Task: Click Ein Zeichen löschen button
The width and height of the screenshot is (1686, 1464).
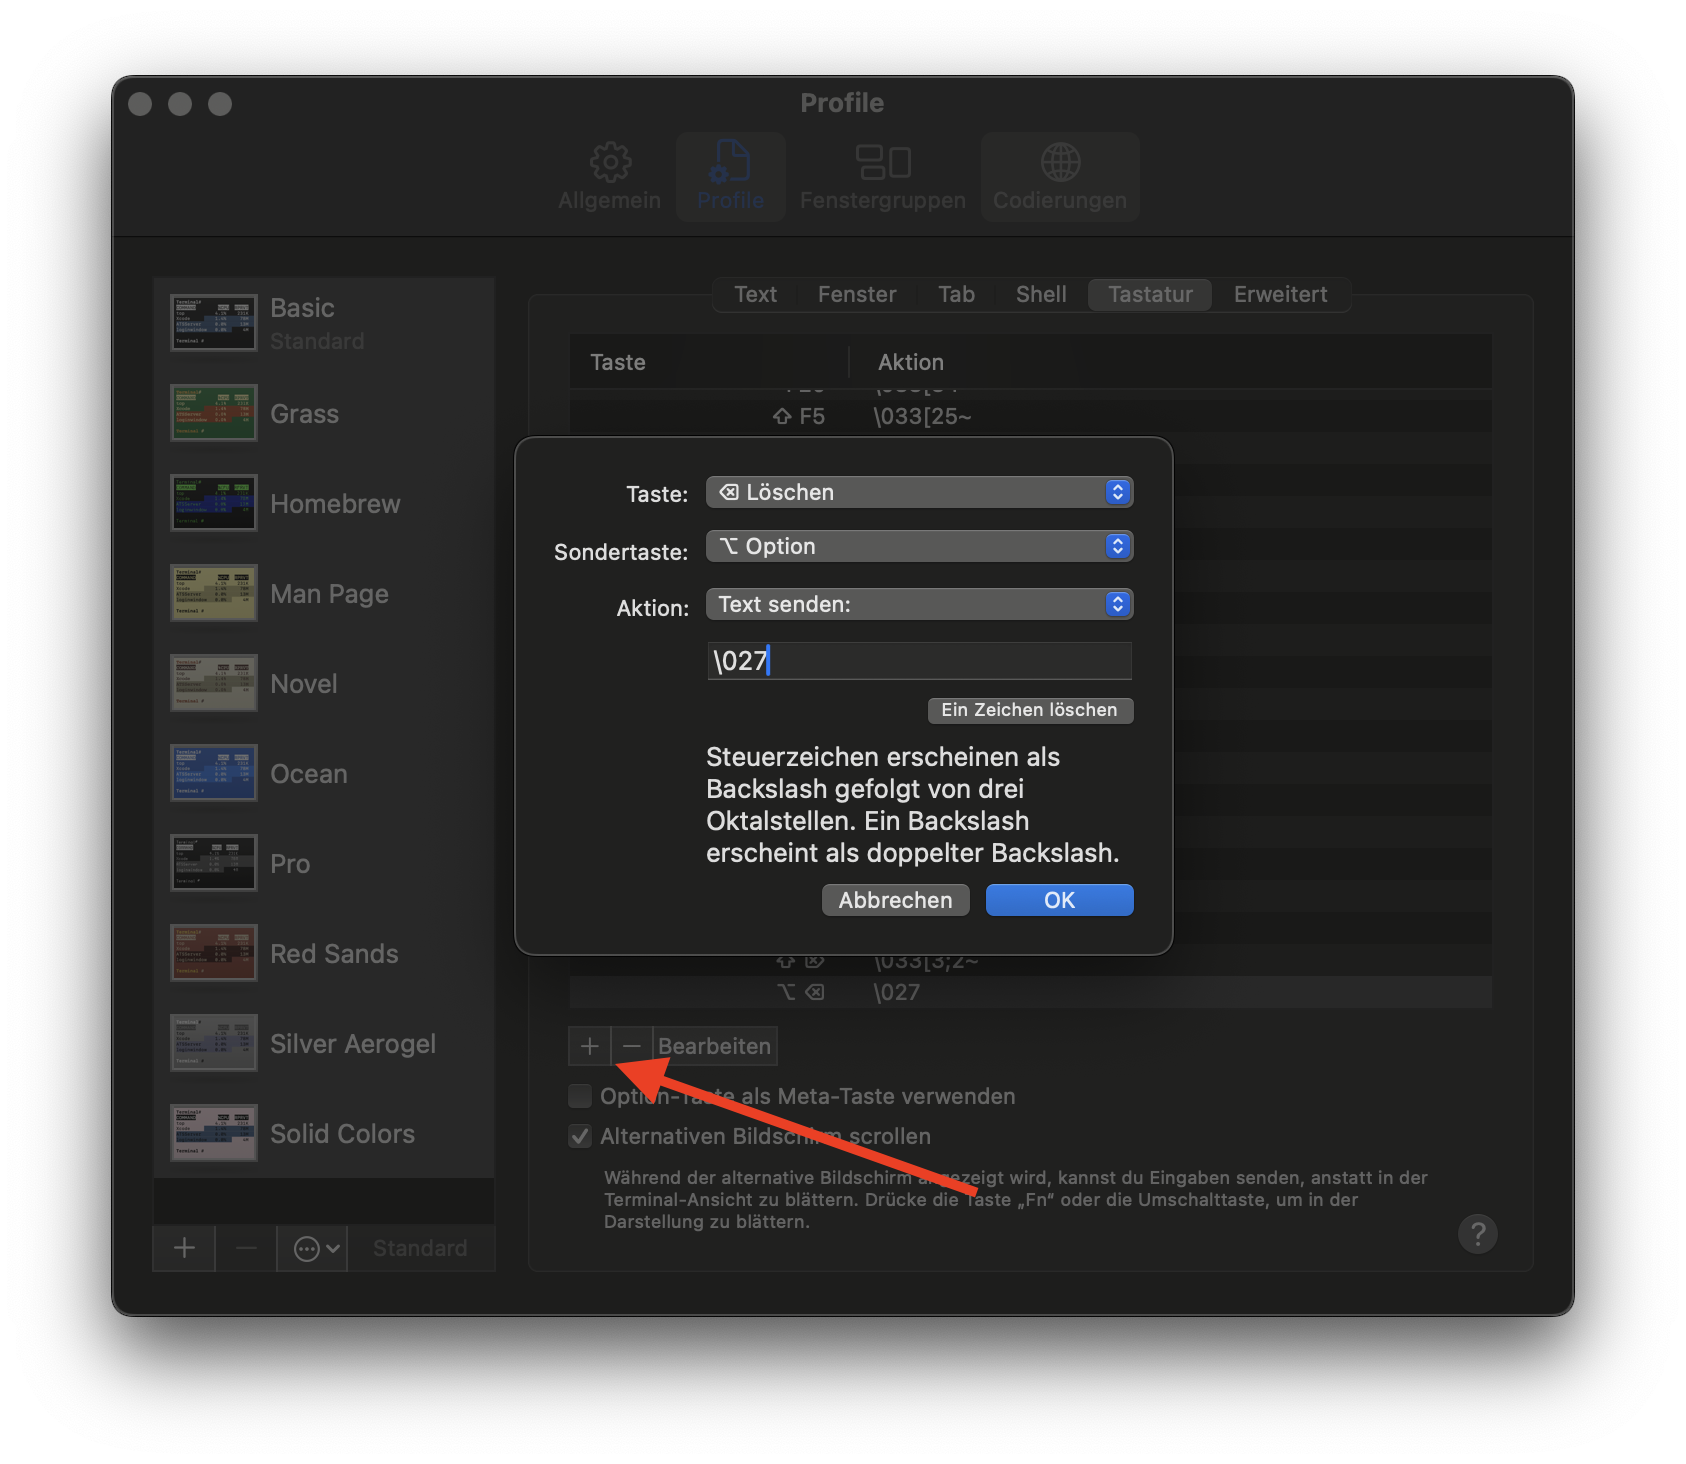Action: point(1030,710)
